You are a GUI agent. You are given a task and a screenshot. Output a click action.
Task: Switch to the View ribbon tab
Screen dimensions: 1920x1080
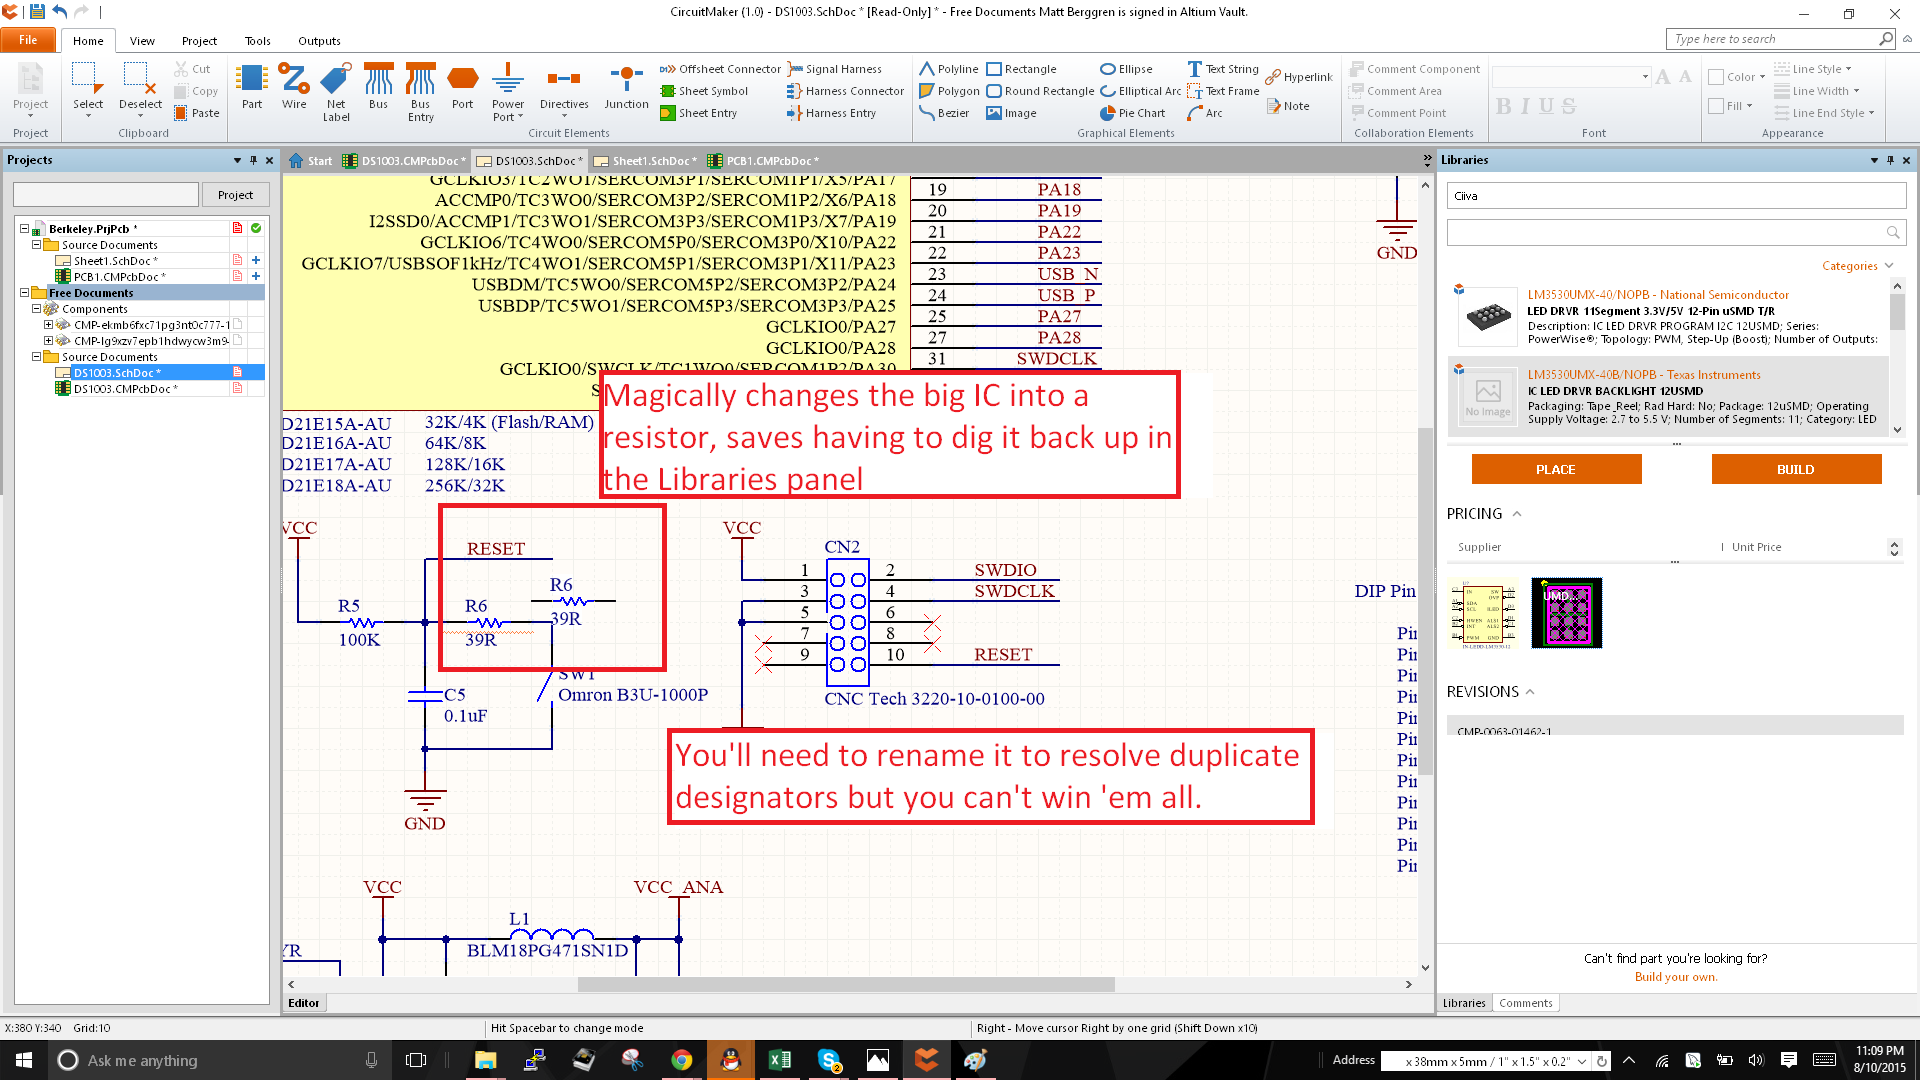tap(142, 41)
